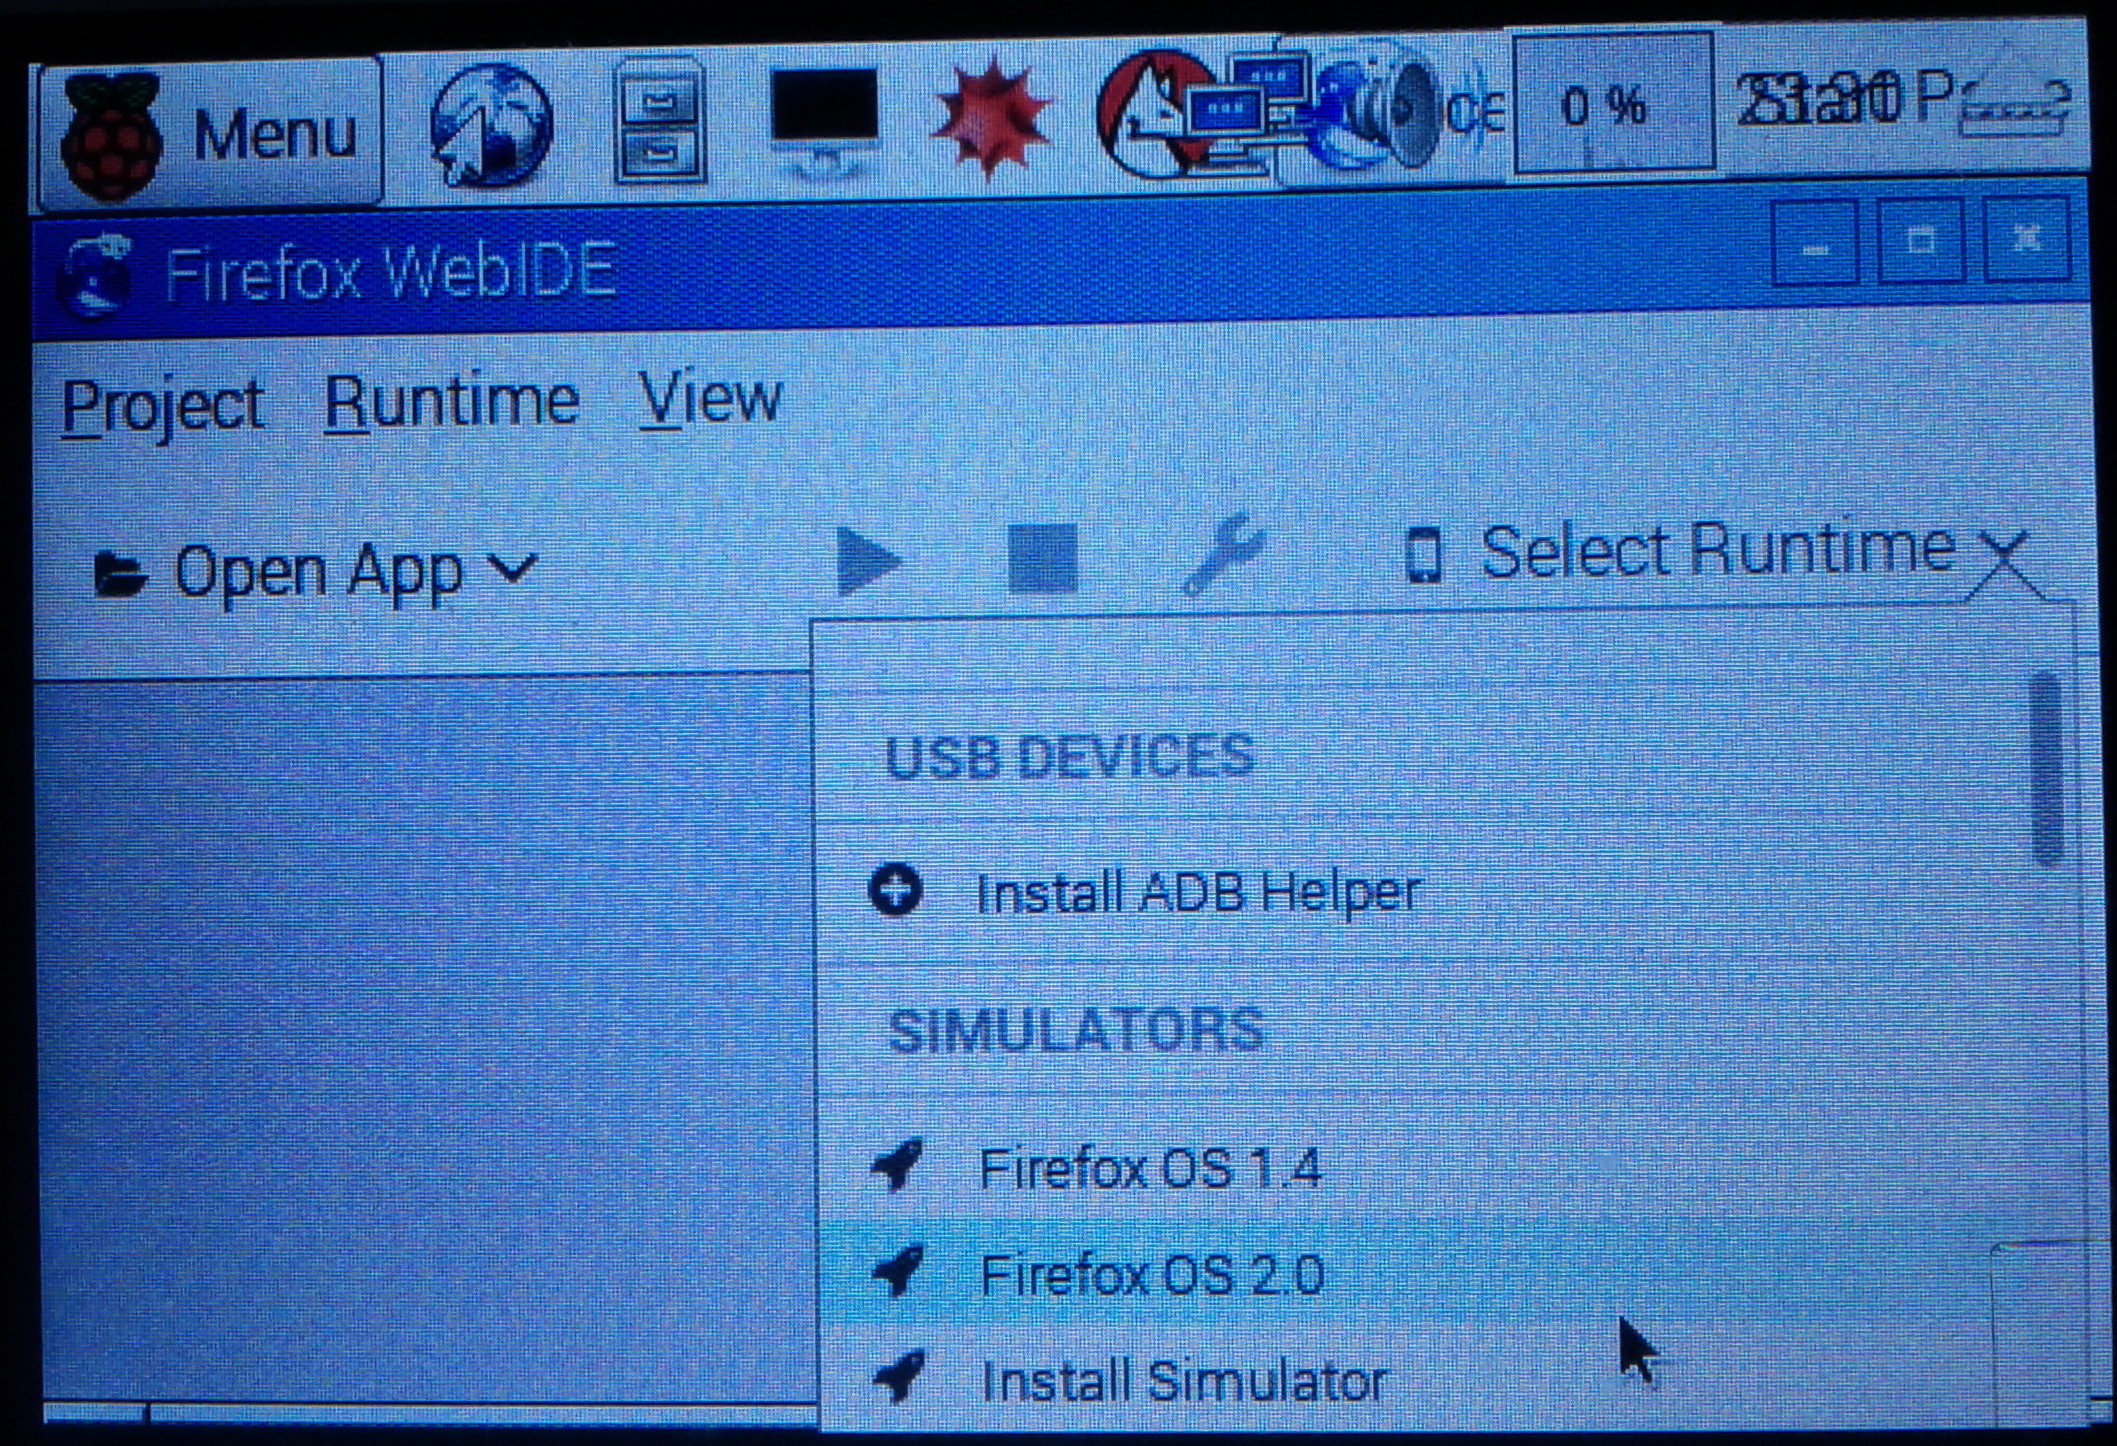Image resolution: width=2117 pixels, height=1446 pixels.
Task: Click the Stop square button
Action: click(x=1043, y=558)
